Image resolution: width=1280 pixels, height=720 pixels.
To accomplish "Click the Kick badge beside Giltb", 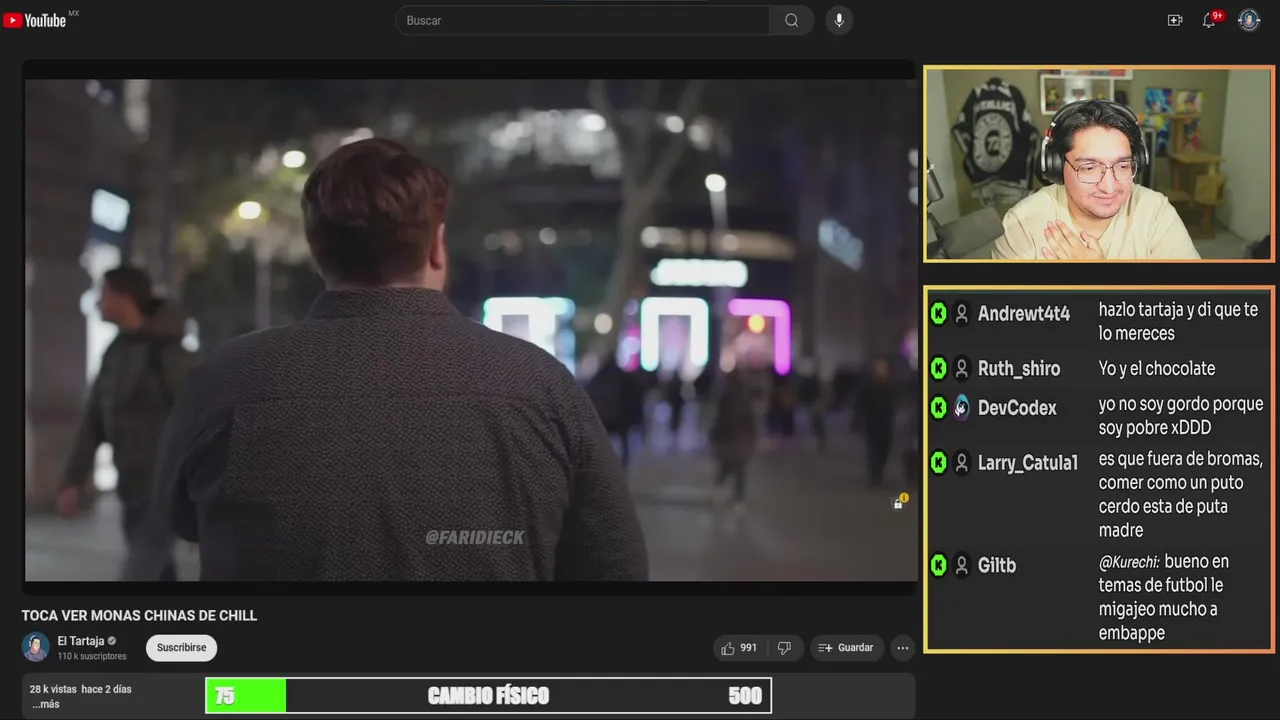I will click(938, 566).
